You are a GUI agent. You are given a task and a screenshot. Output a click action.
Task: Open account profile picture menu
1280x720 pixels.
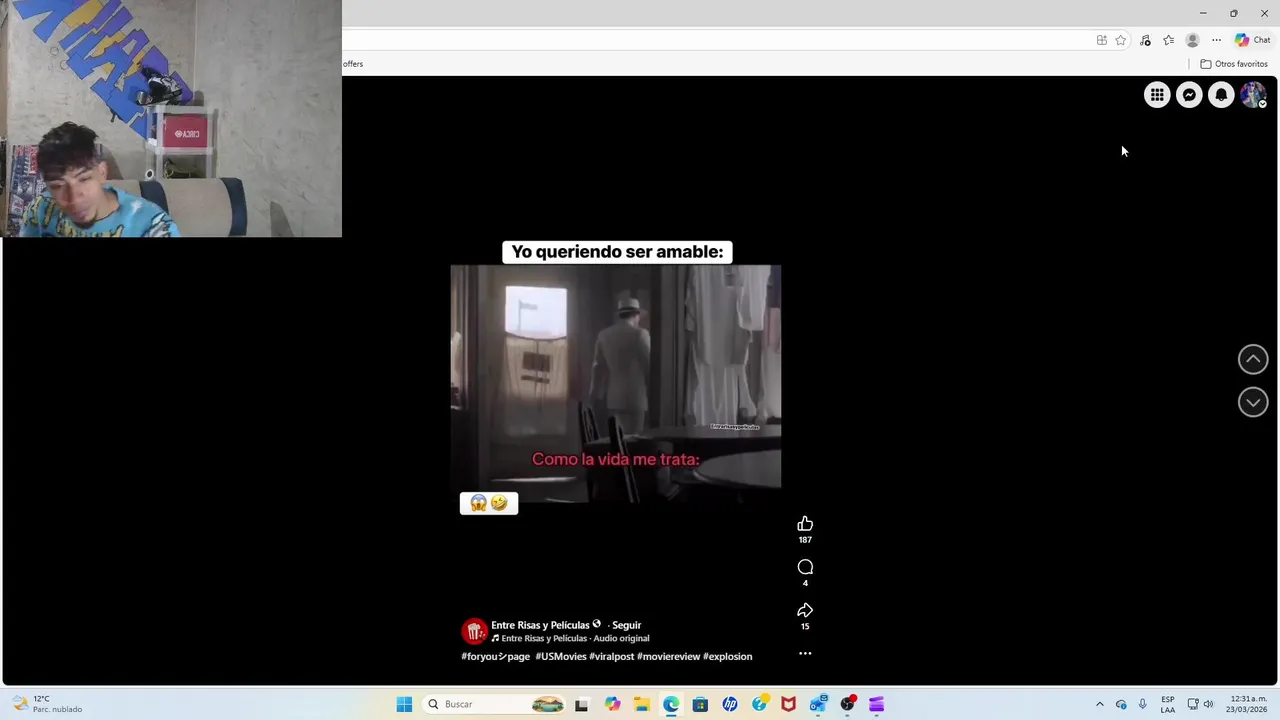click(x=1253, y=95)
